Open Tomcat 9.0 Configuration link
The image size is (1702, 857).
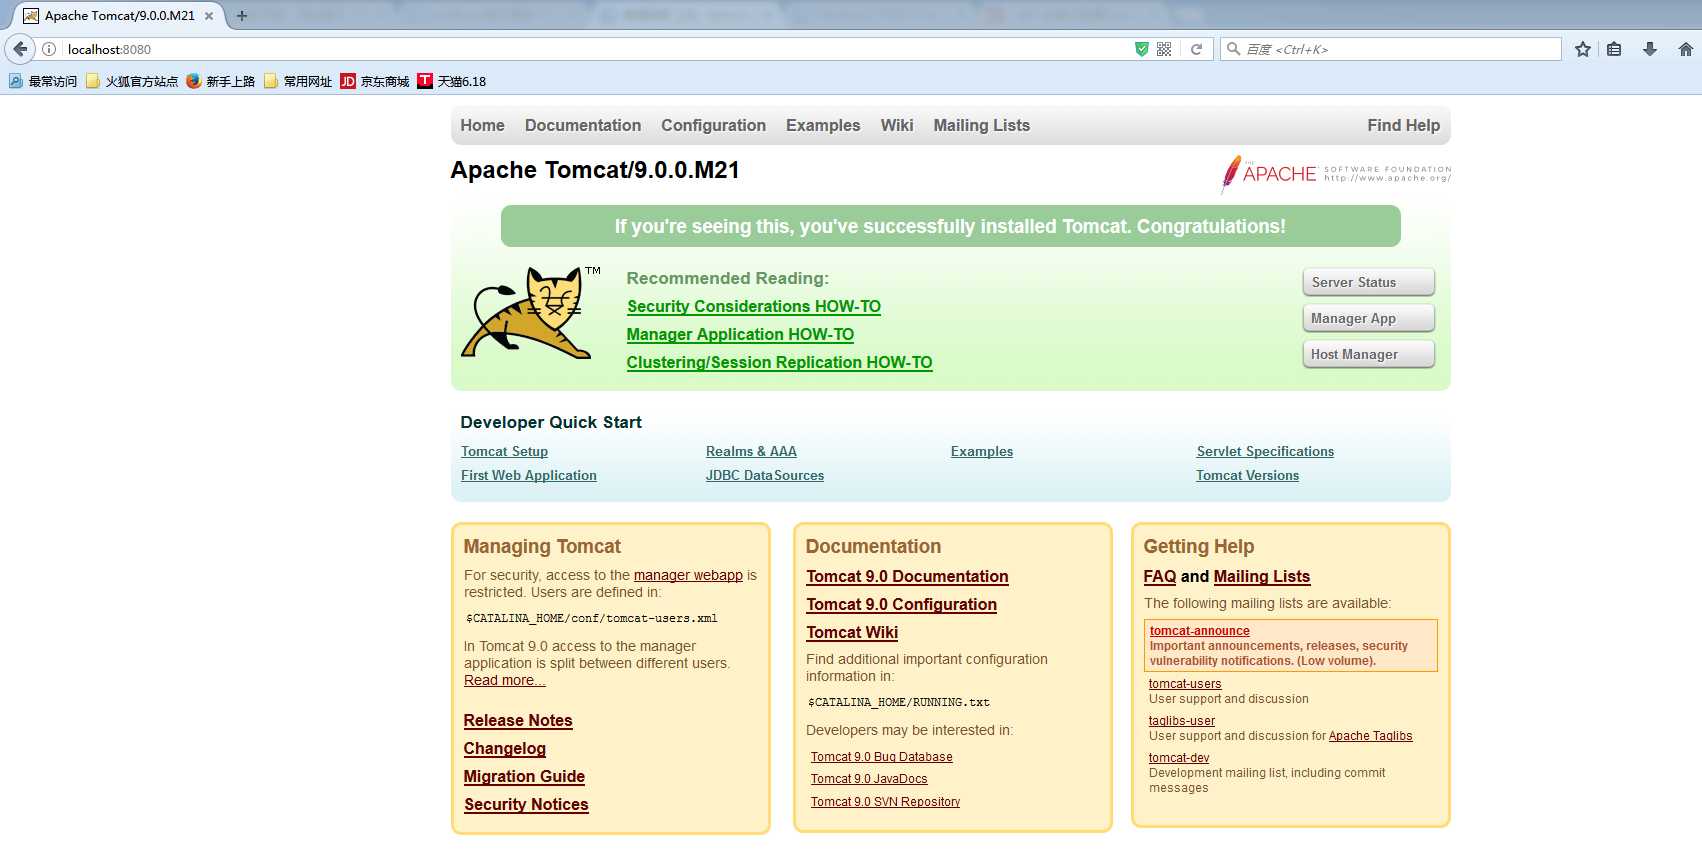pos(902,604)
